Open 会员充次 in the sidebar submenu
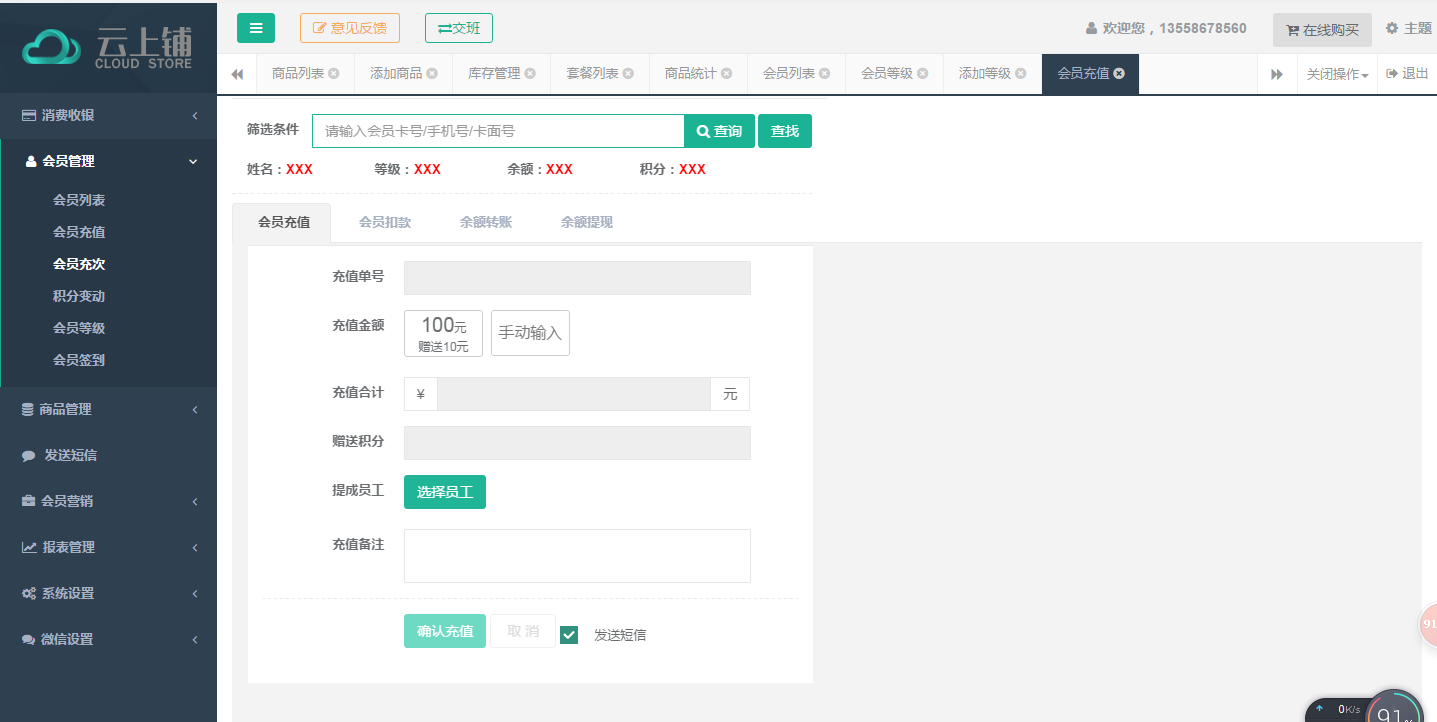This screenshot has height=722, width=1437. pos(79,264)
